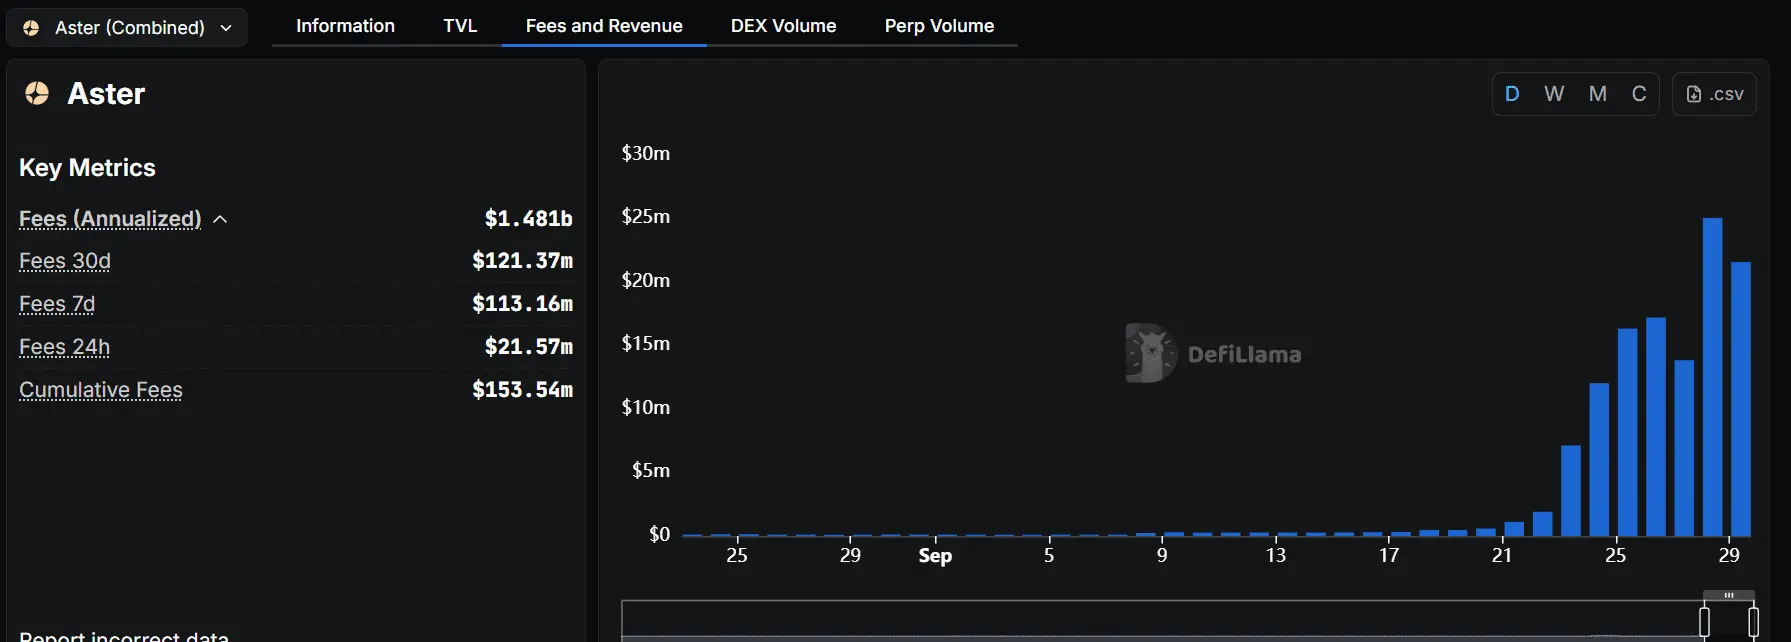Viewport: 1791px width, 642px height.
Task: Click the grip on top of the range selection
Action: click(x=1729, y=595)
